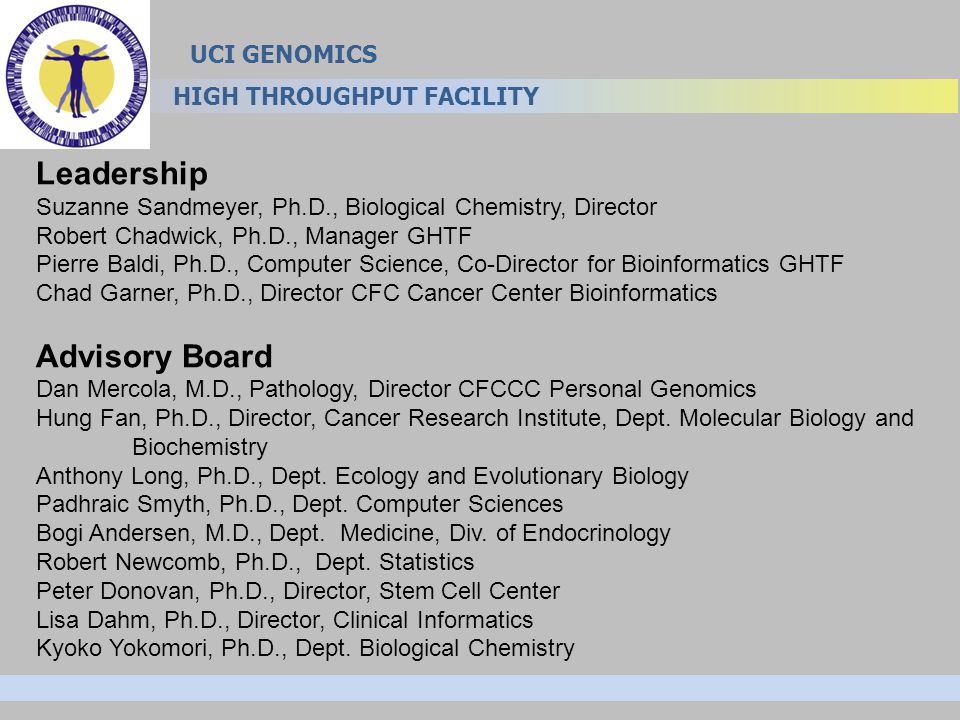Select the UCI GENOMICS title text
The width and height of the screenshot is (960, 720).
pyautogui.click(x=283, y=54)
